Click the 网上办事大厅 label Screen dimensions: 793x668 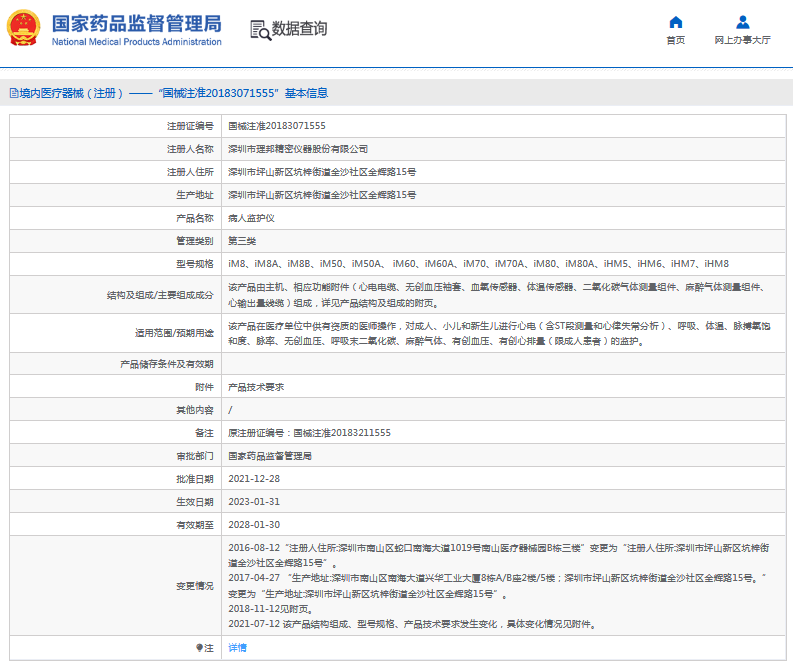tap(742, 40)
